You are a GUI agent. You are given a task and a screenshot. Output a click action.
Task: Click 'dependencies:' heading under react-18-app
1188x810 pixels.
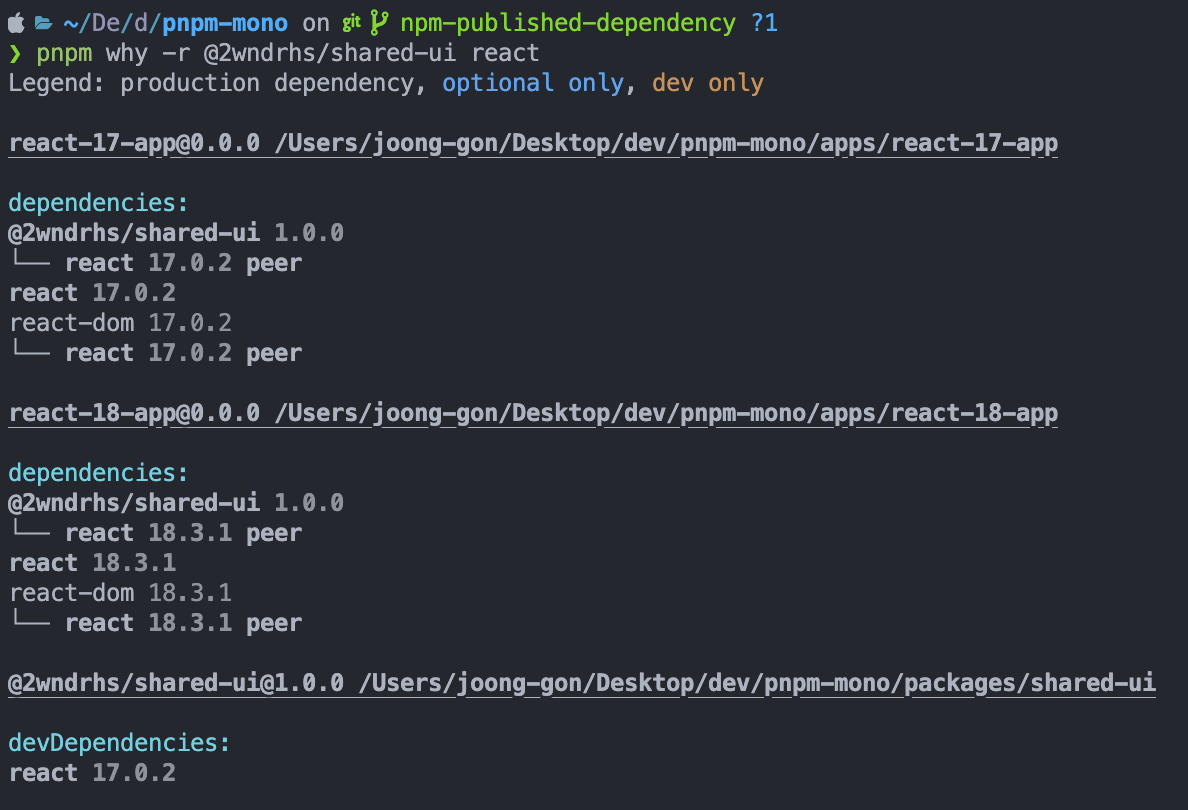coord(98,473)
